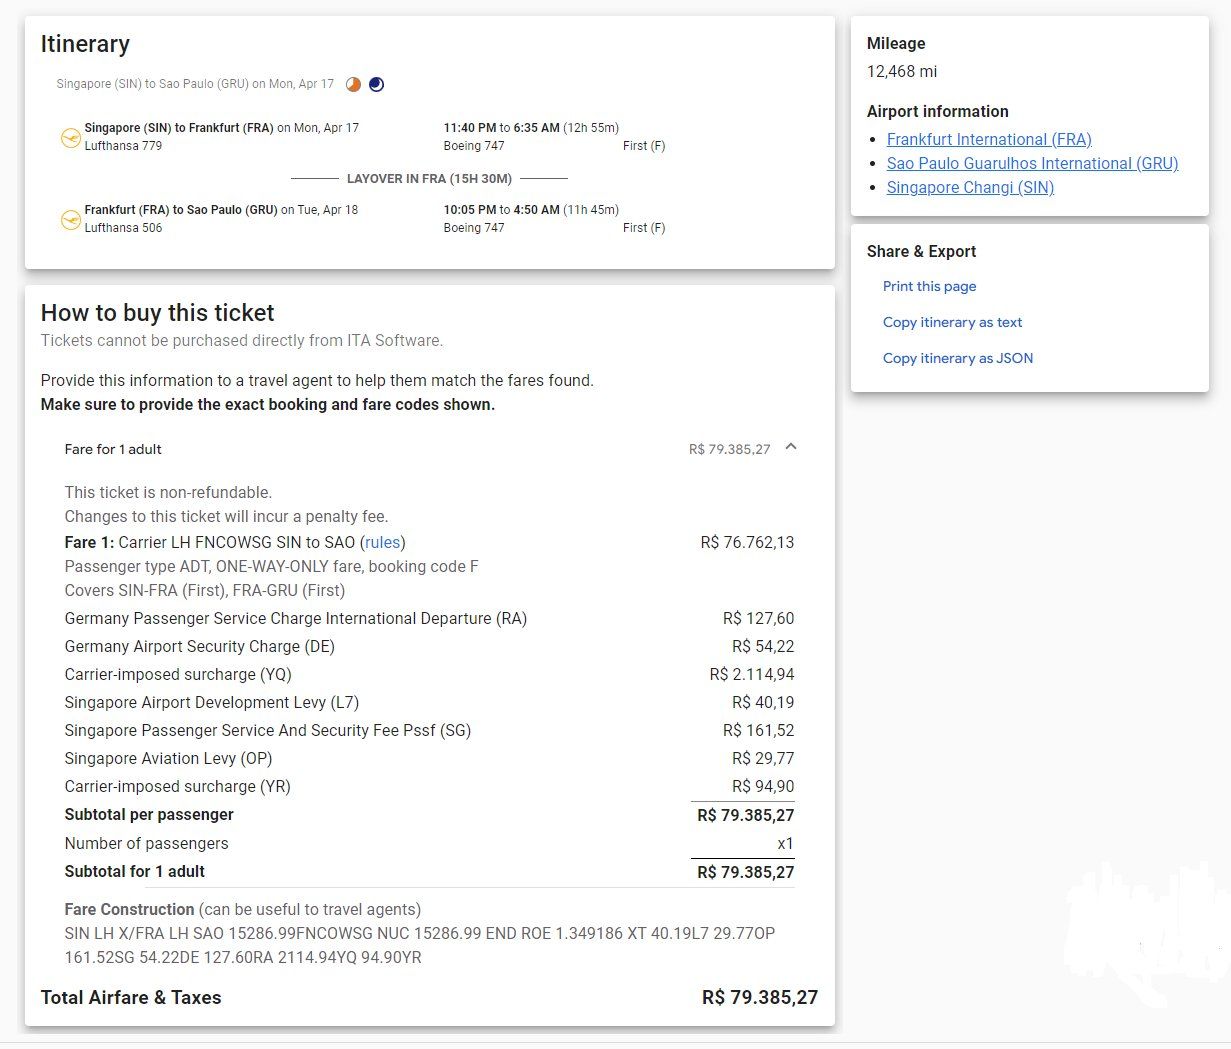This screenshot has width=1231, height=1049.
Task: Click the How to buy this ticket heading
Action: [158, 313]
